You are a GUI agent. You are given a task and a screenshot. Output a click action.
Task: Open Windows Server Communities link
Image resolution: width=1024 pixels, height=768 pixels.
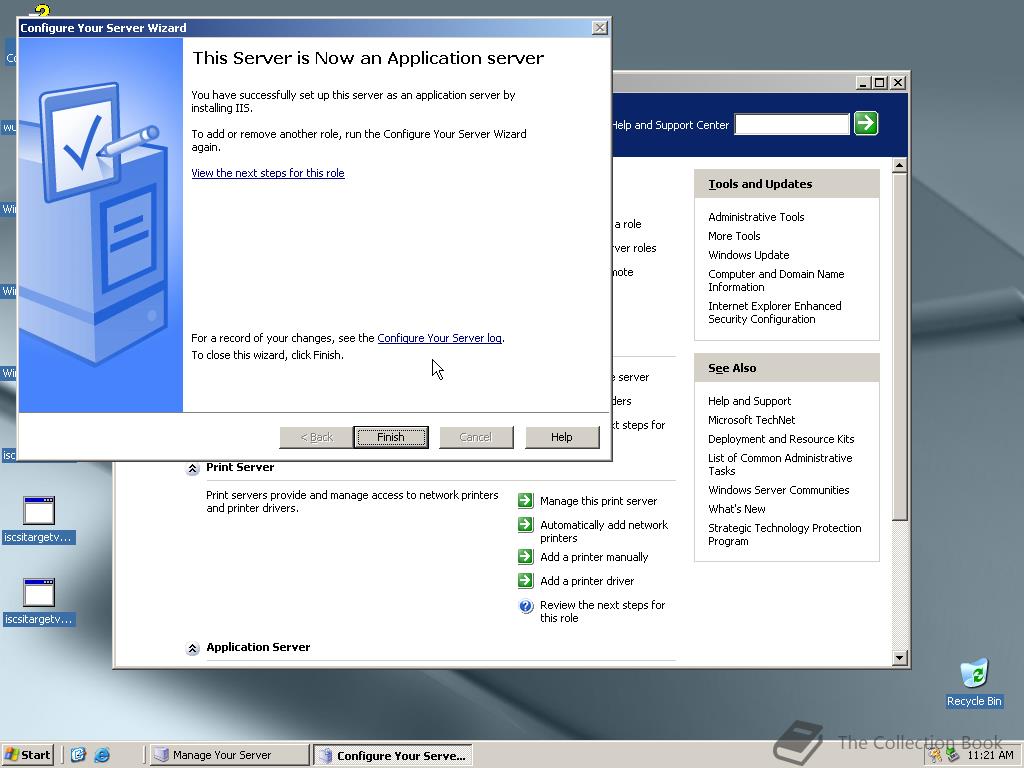tap(778, 490)
